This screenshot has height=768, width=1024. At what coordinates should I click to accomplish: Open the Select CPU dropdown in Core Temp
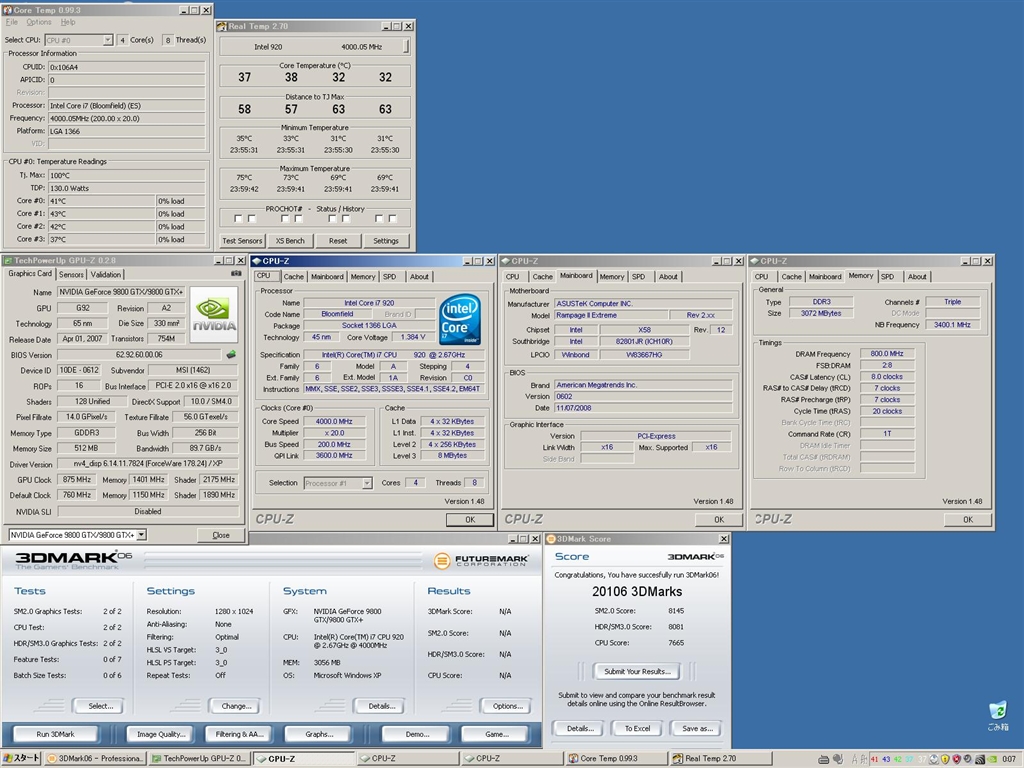point(107,40)
